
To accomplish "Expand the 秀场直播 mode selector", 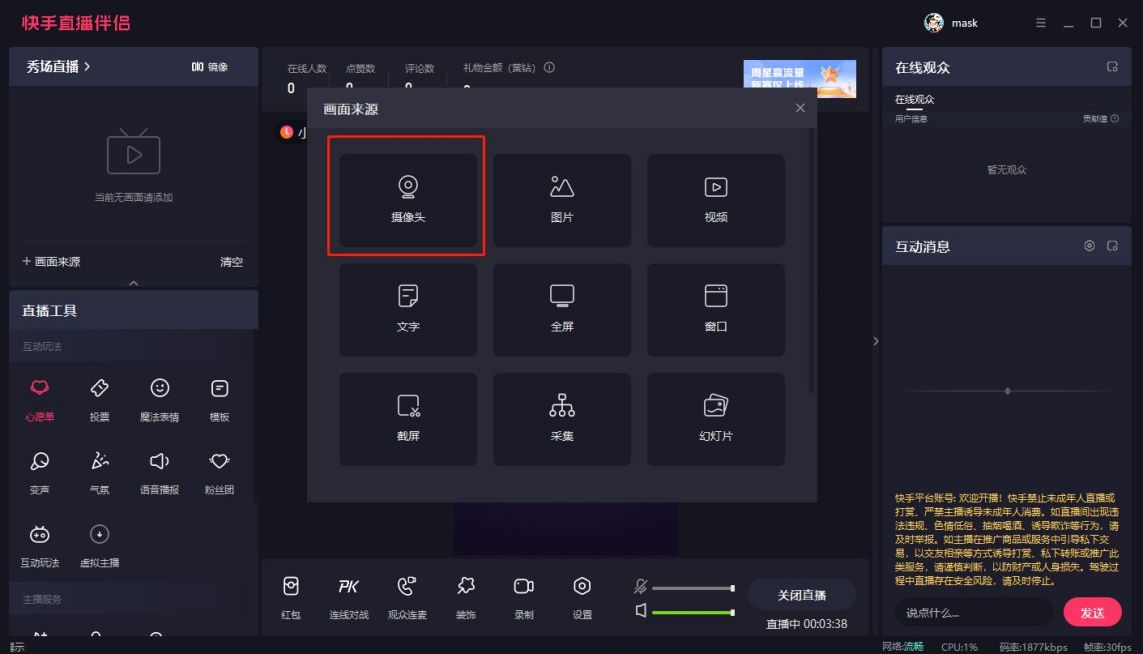I will (x=58, y=66).
